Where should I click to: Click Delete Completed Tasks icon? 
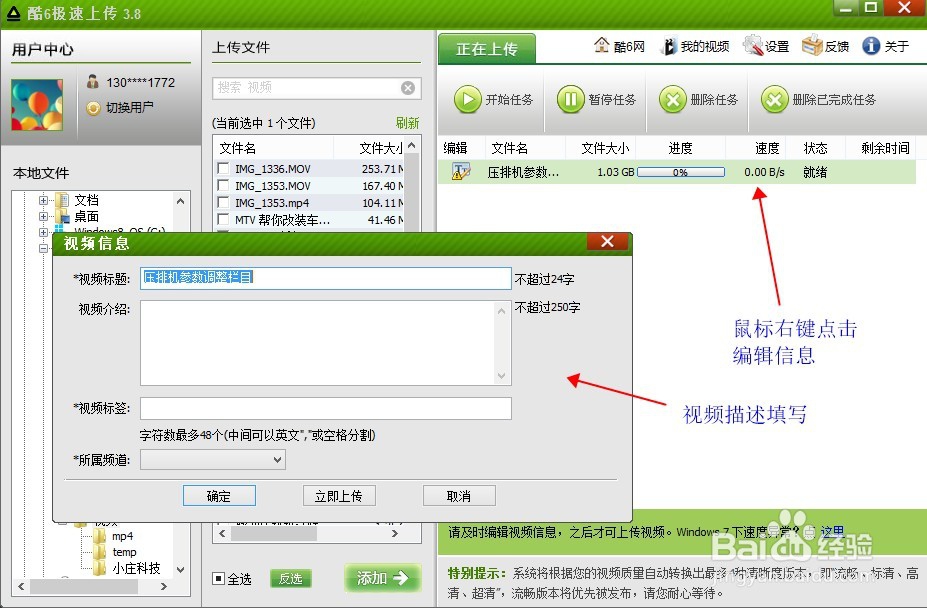pos(774,99)
